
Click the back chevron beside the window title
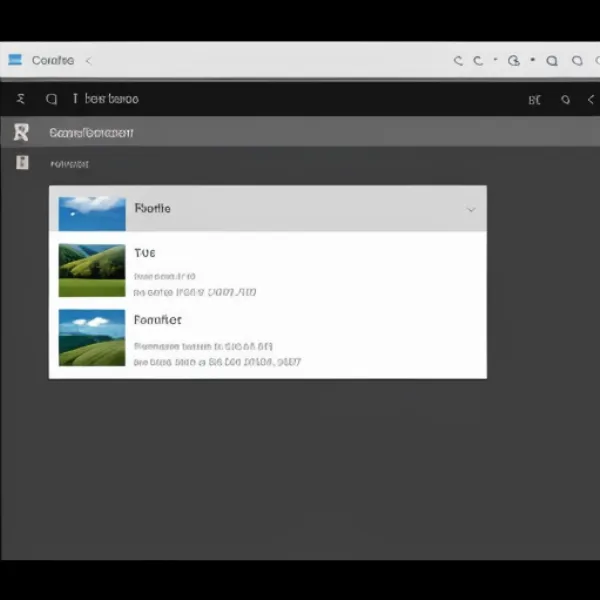(x=88, y=61)
